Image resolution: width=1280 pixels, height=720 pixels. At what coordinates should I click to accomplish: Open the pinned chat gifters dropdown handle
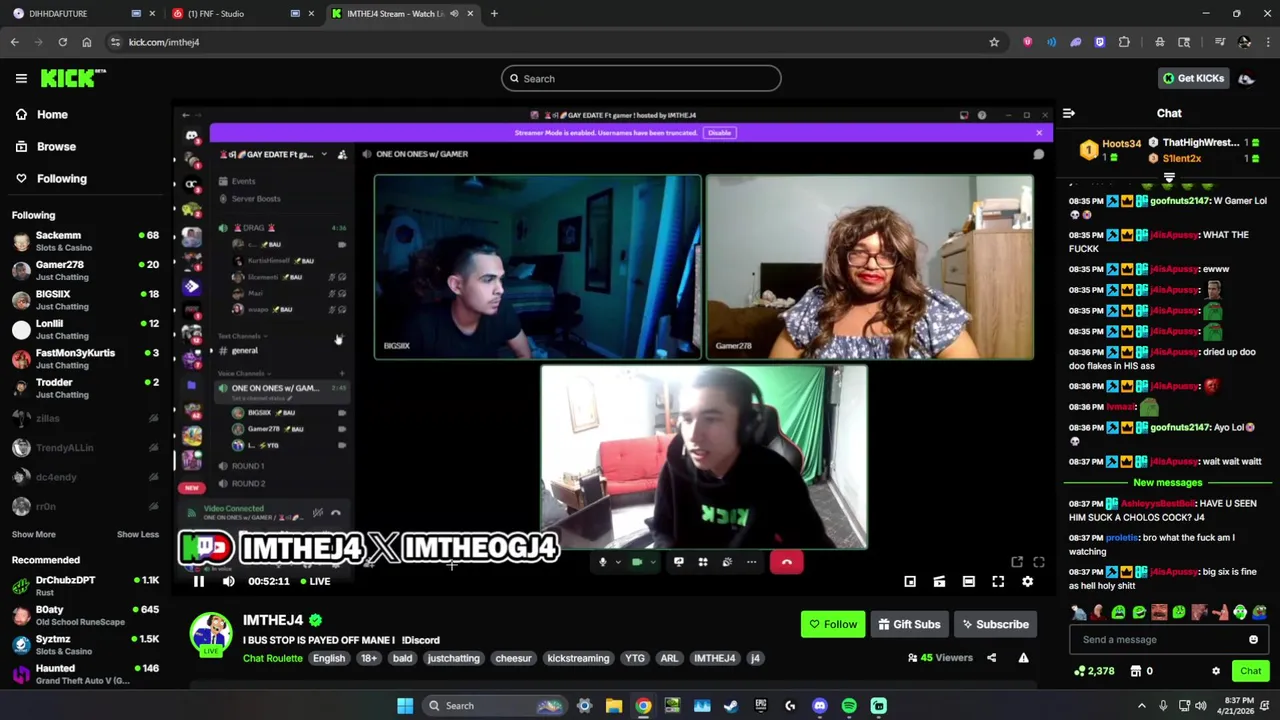click(x=1169, y=177)
